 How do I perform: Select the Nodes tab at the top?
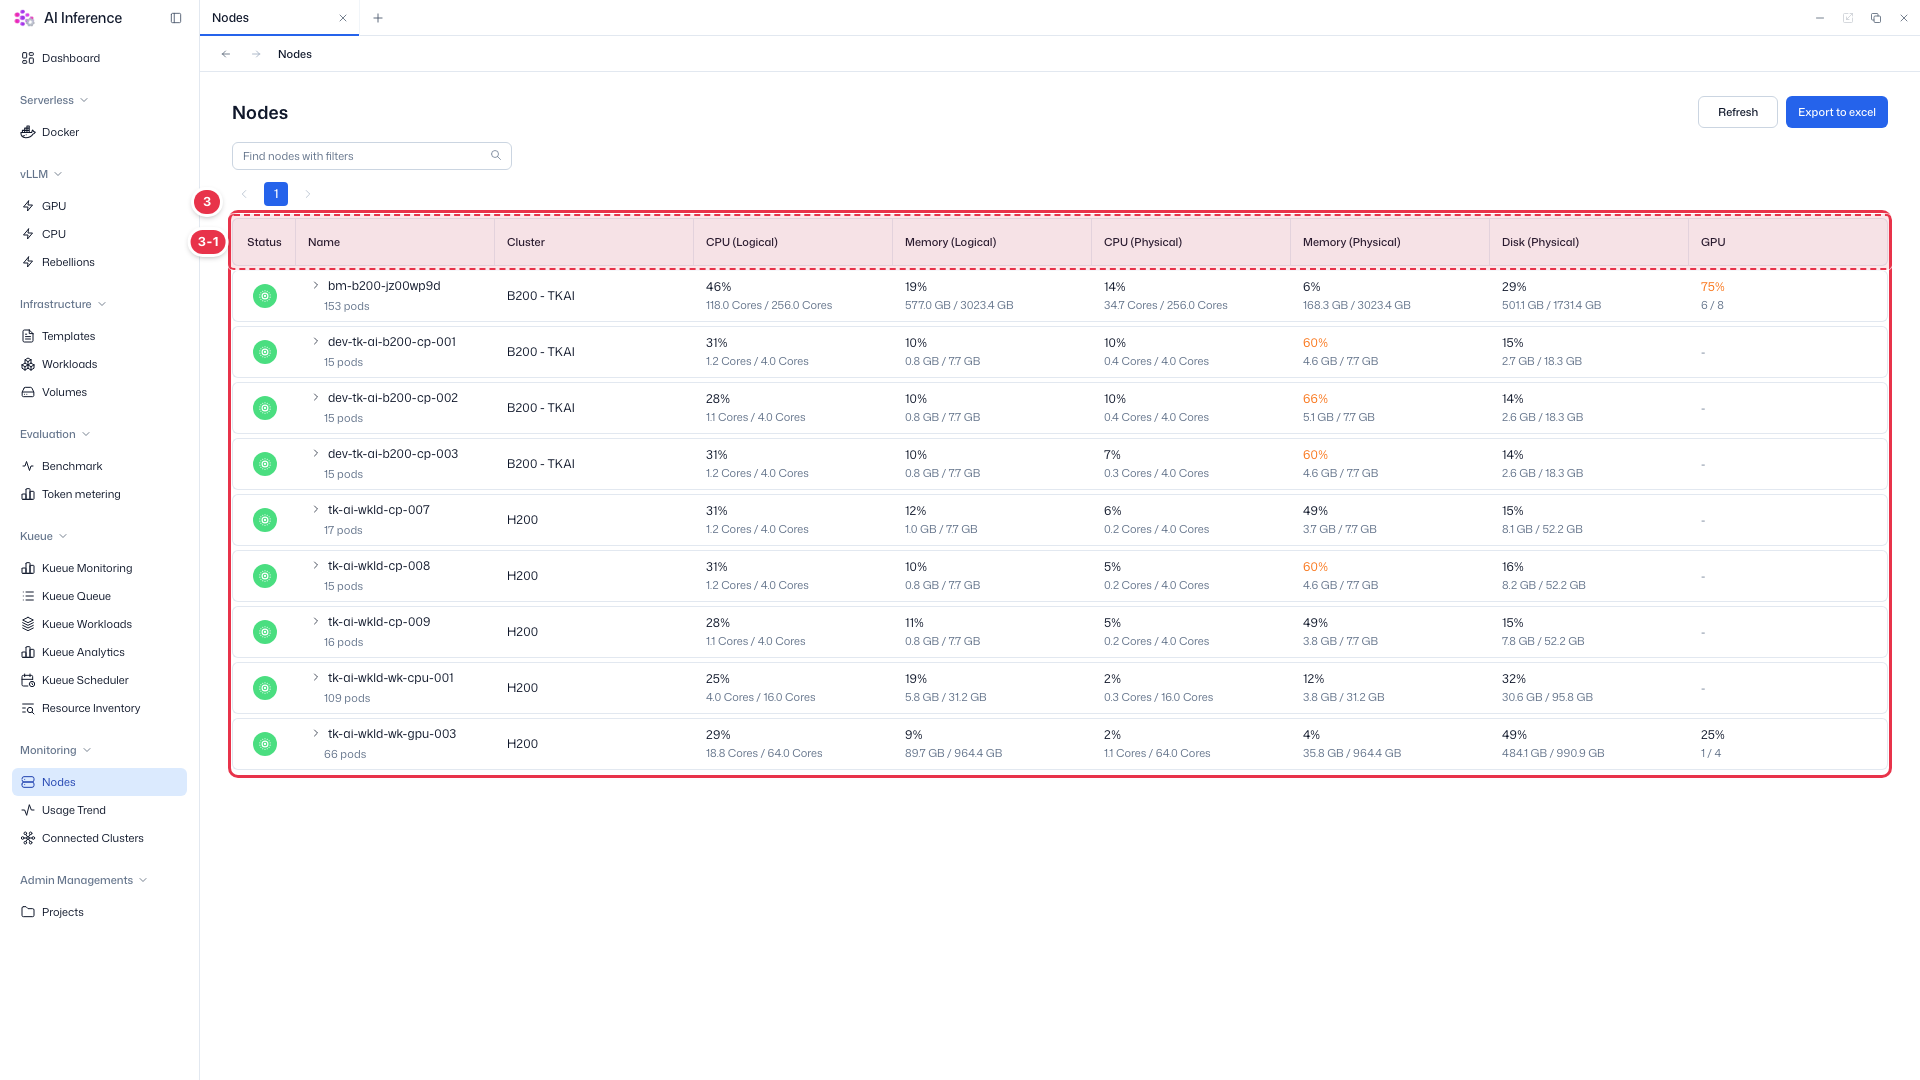(x=279, y=18)
